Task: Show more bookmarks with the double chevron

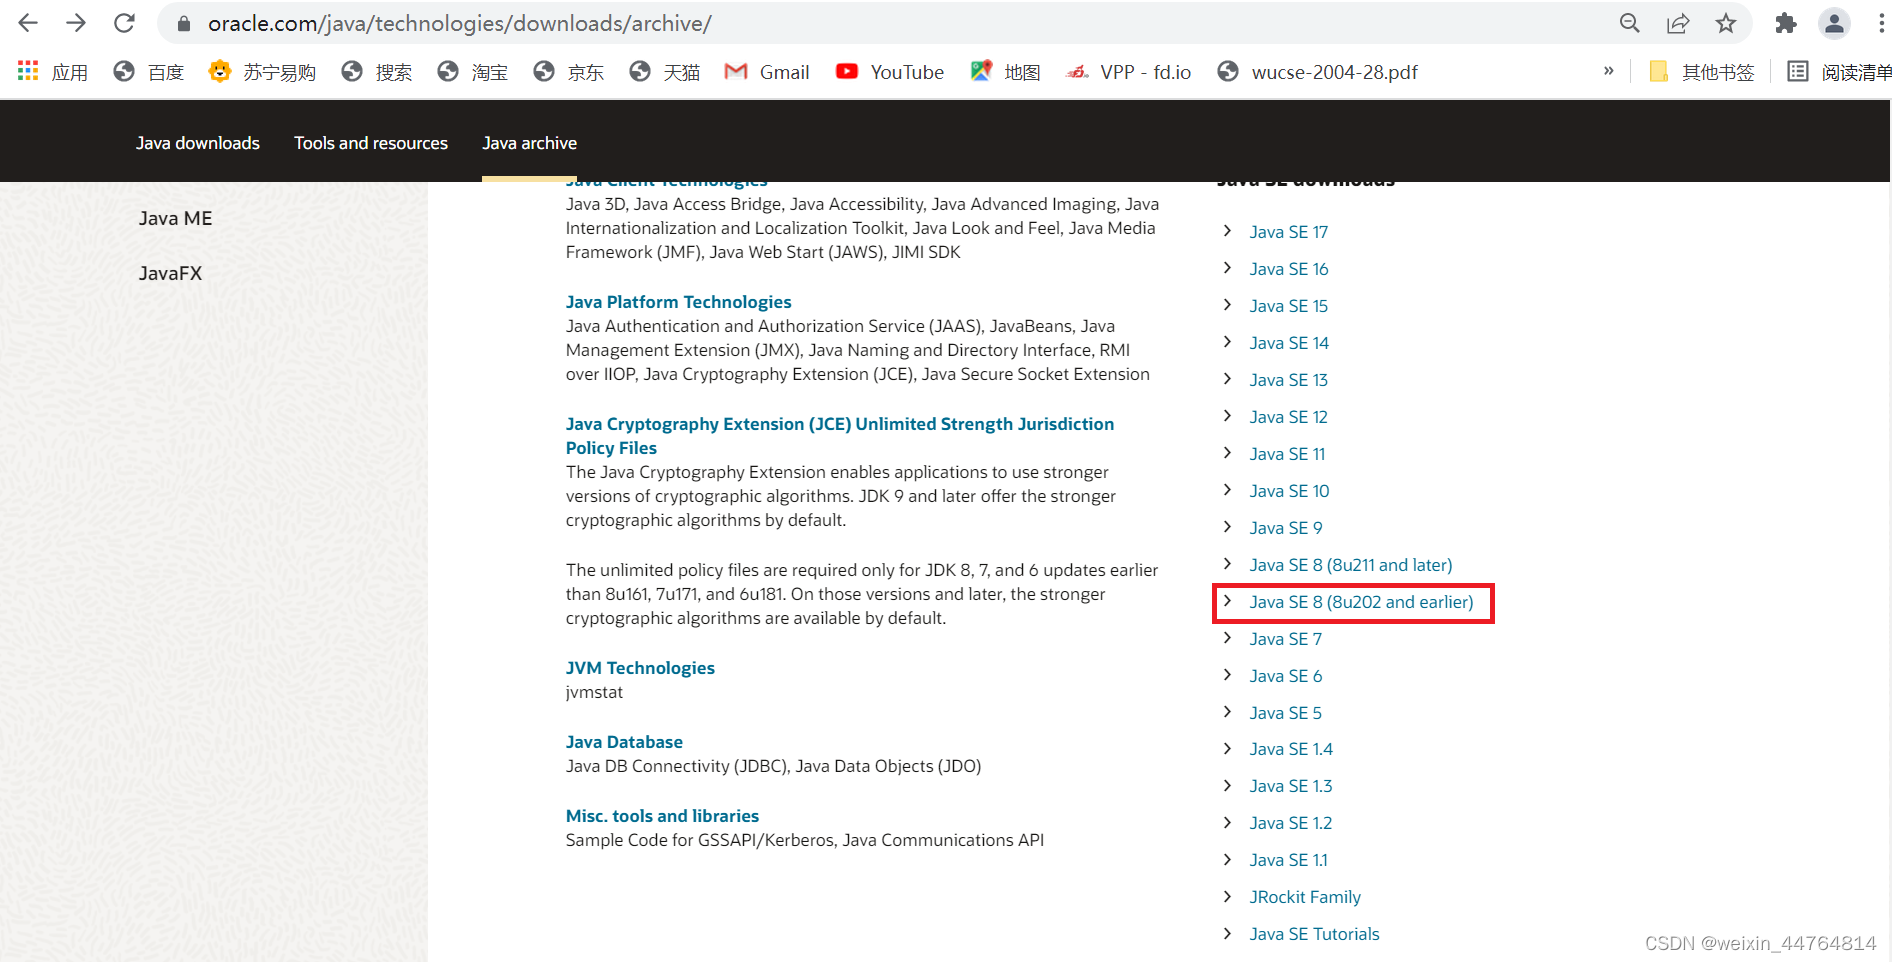Action: pos(1609,71)
